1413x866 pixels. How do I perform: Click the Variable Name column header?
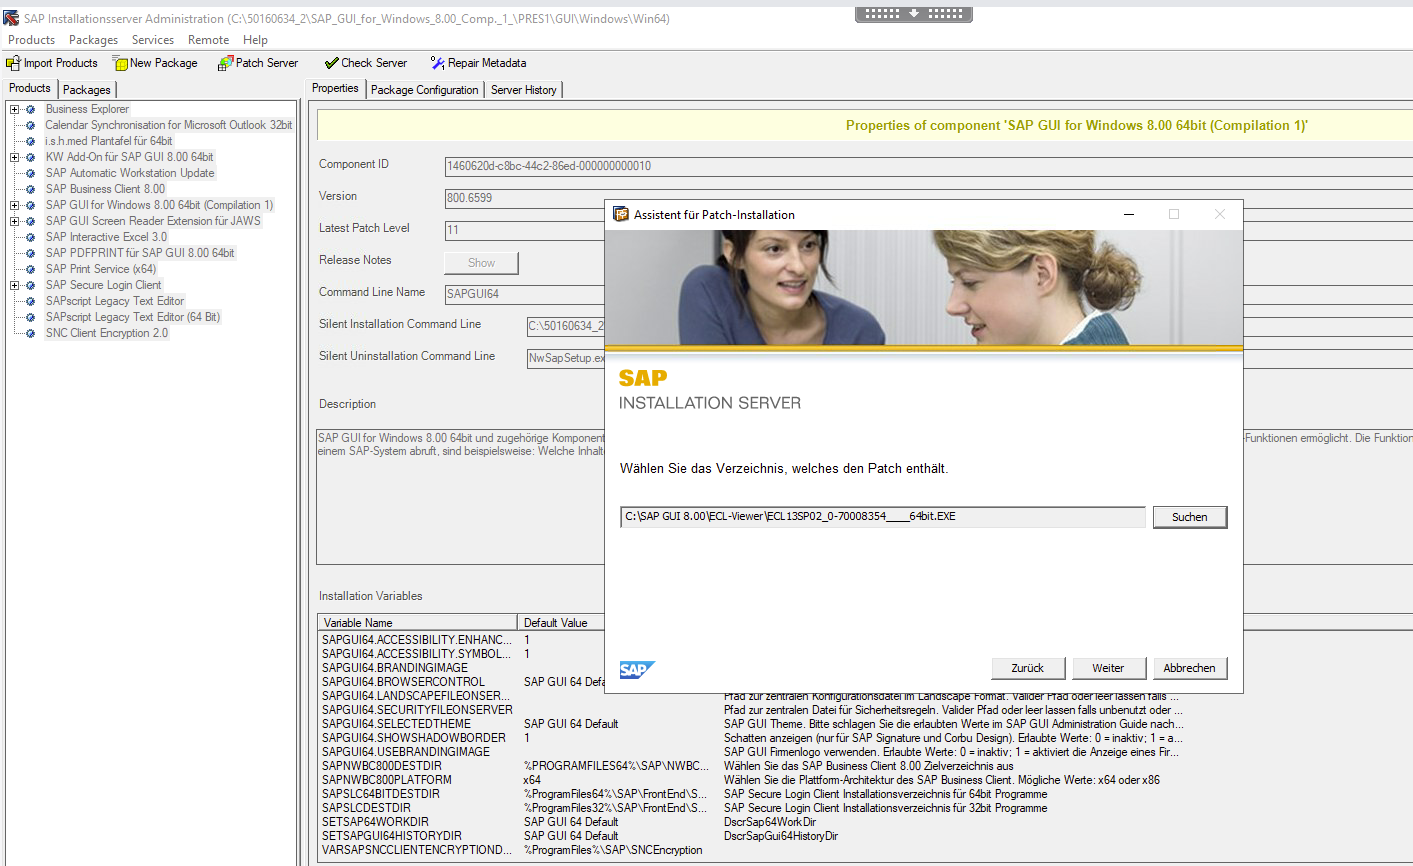click(x=417, y=622)
